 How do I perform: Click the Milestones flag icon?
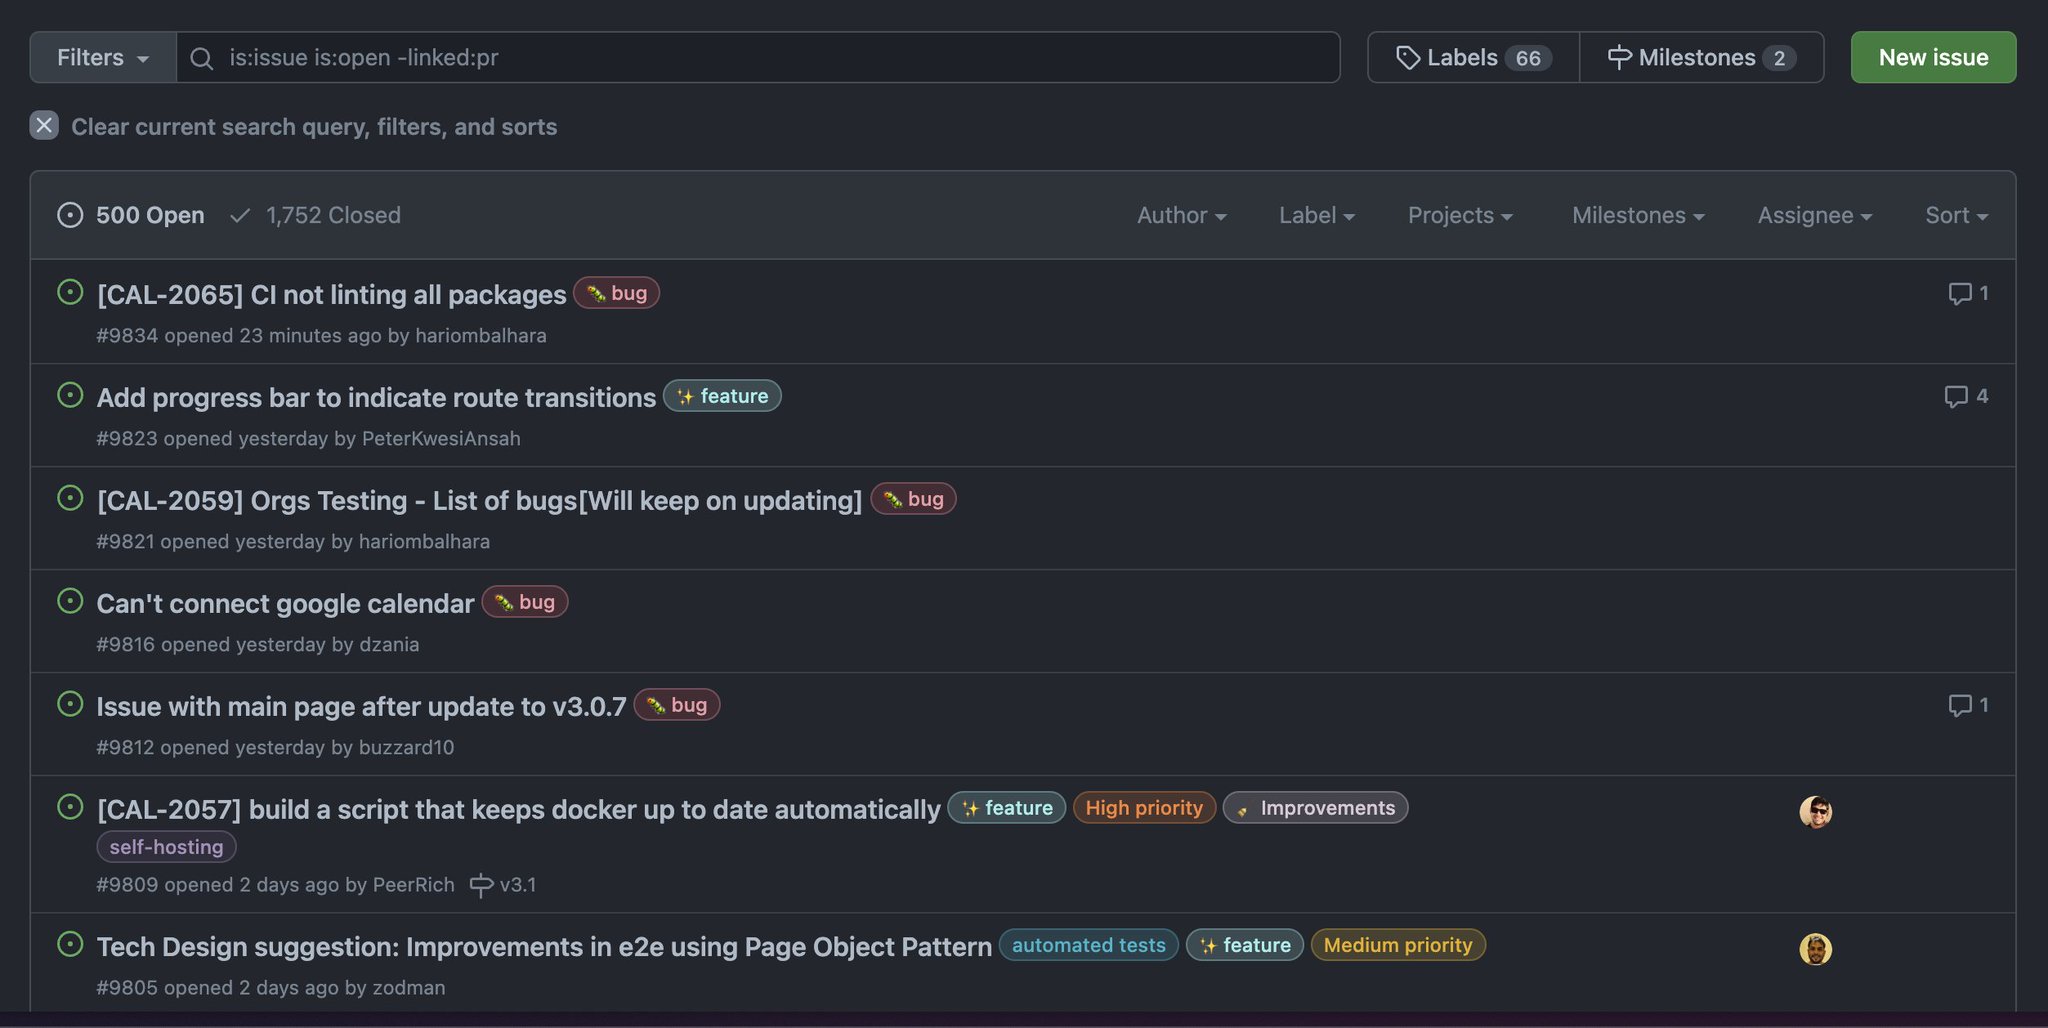point(1619,57)
